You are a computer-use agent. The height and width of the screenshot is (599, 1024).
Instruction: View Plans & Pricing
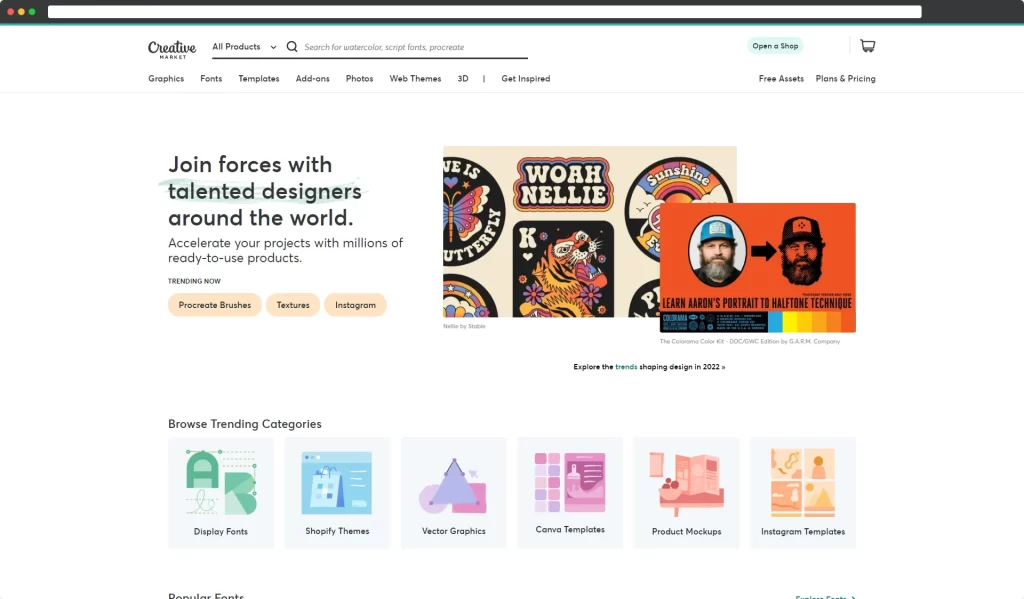(845, 78)
